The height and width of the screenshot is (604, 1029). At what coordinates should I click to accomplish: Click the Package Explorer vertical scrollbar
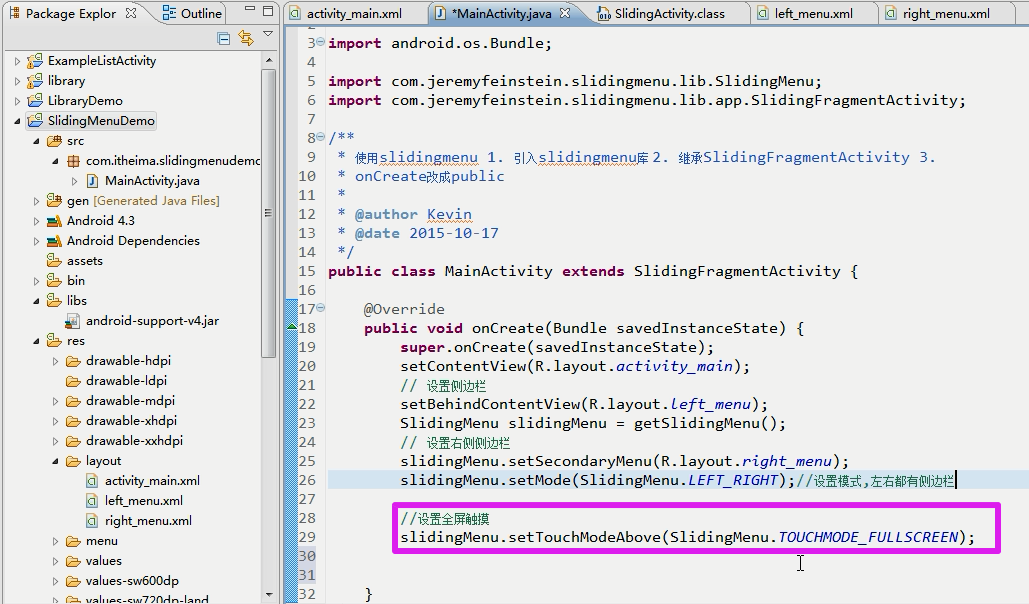coord(268,200)
